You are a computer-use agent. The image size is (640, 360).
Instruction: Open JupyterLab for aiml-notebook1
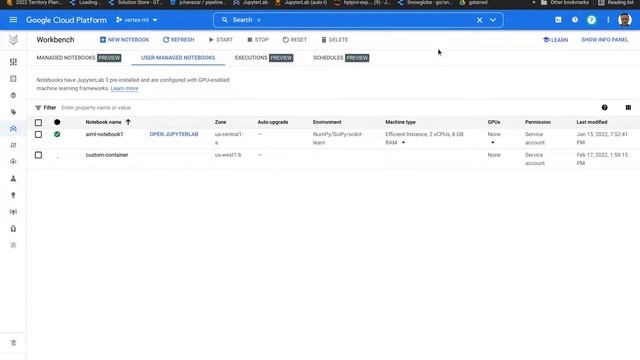(174, 134)
